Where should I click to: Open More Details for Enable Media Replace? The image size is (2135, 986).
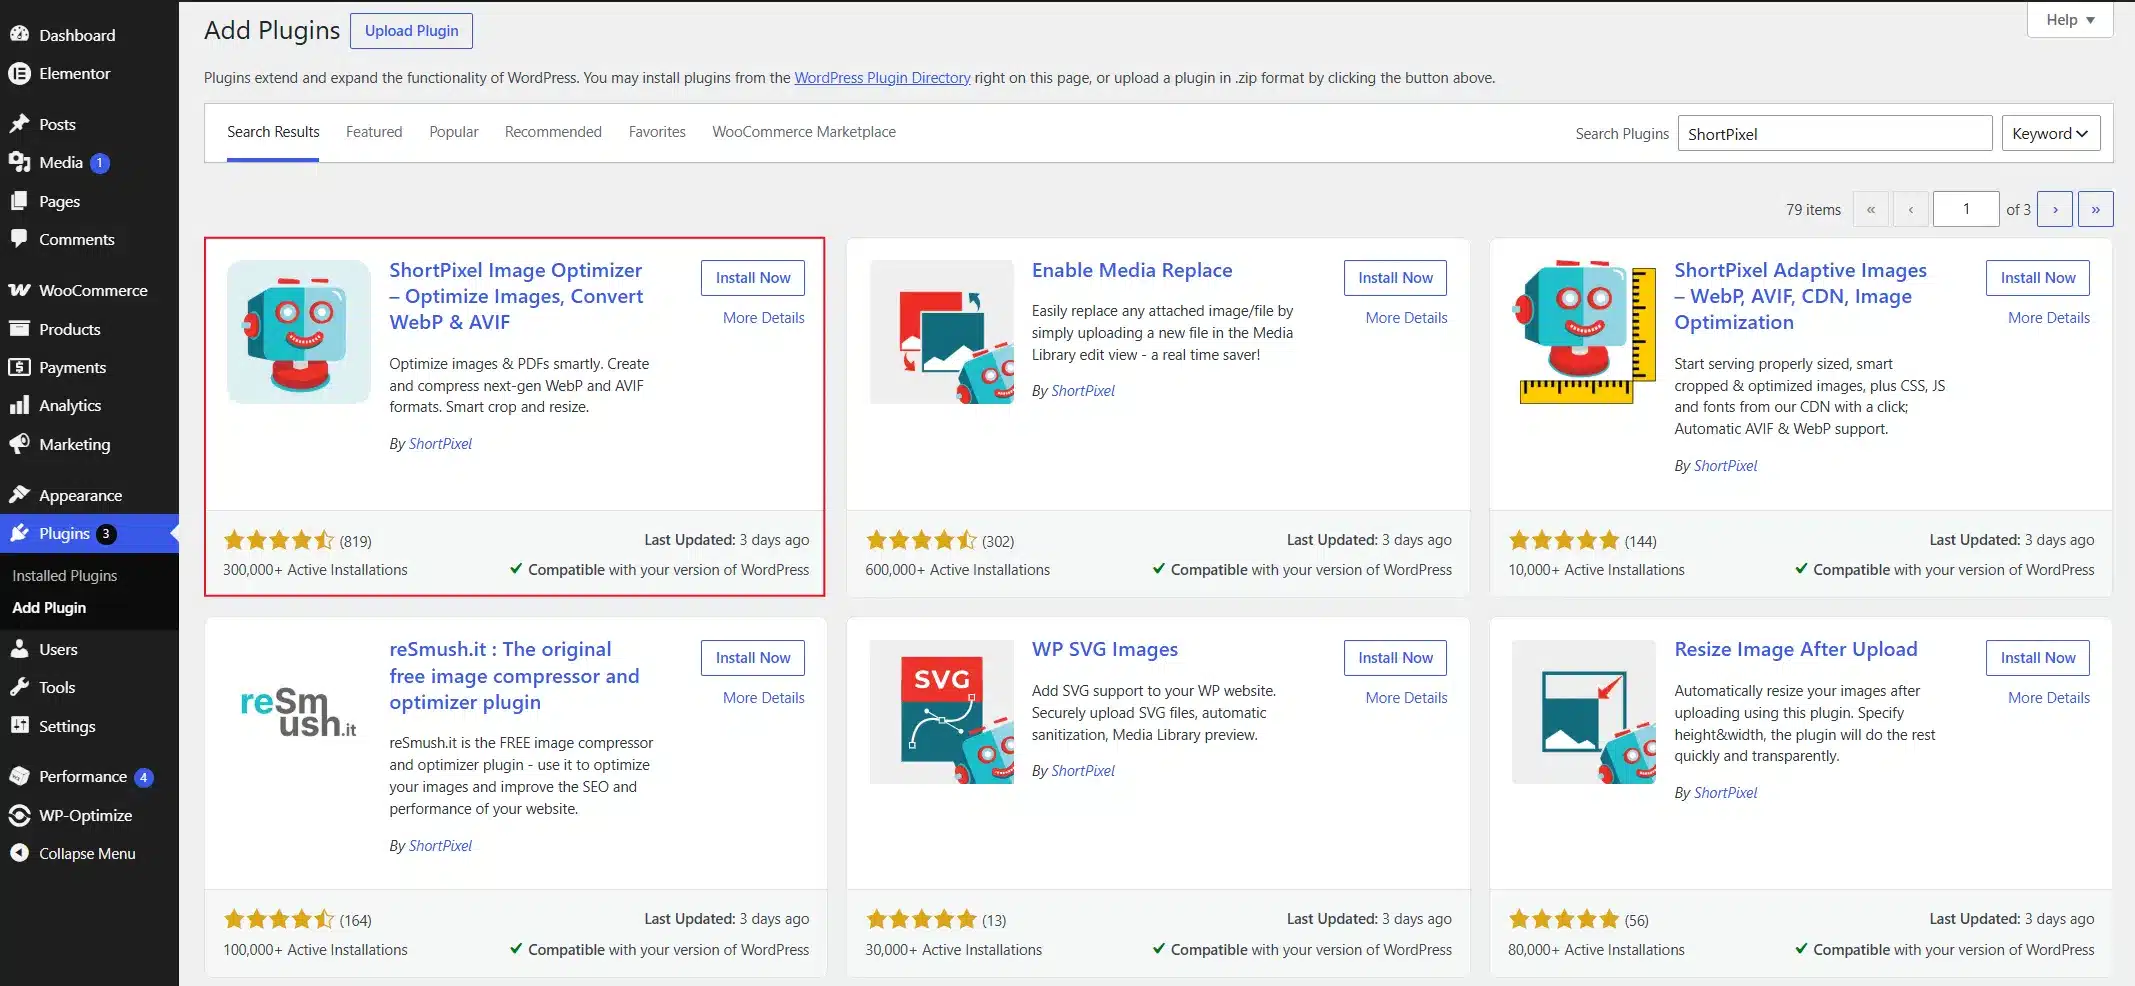point(1406,318)
